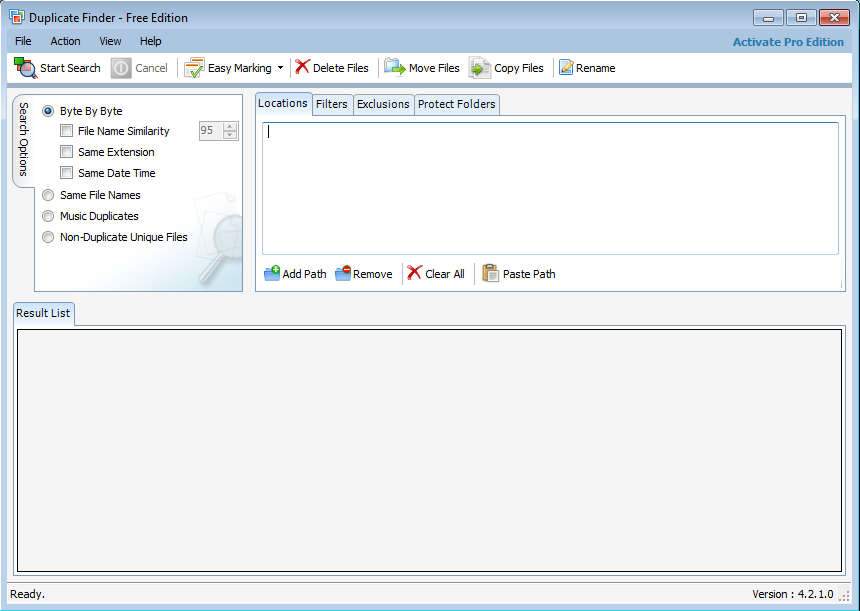Open the View menu
This screenshot has height=611, width=860.
coord(110,41)
